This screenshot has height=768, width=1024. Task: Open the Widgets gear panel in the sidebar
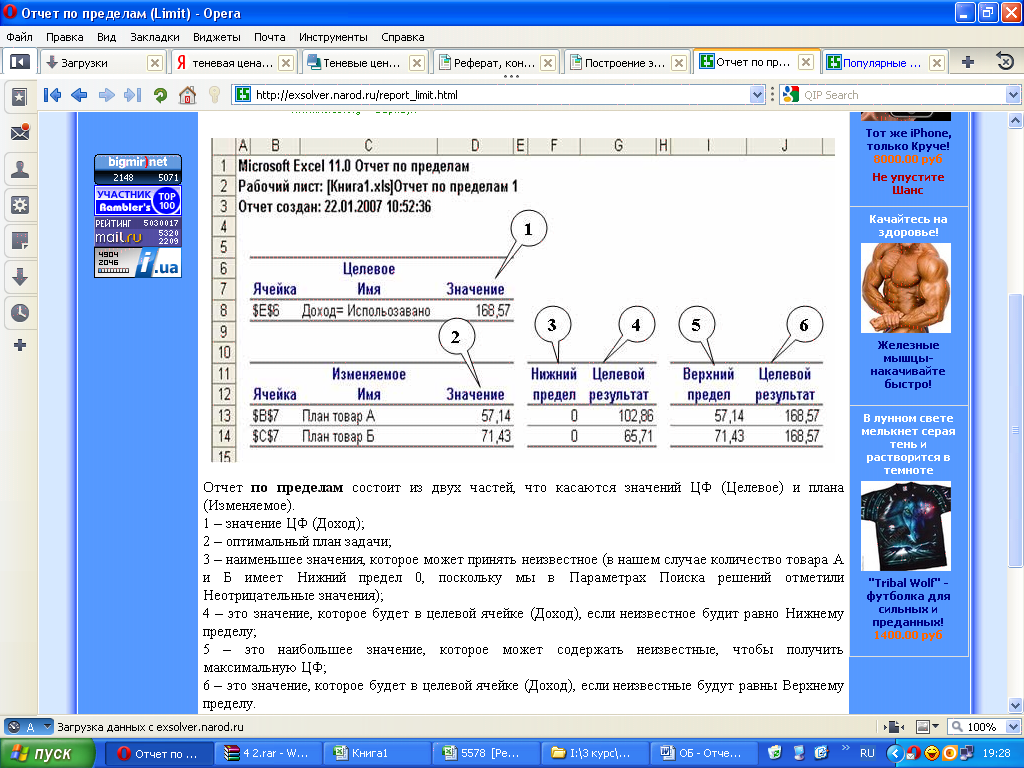(20, 205)
